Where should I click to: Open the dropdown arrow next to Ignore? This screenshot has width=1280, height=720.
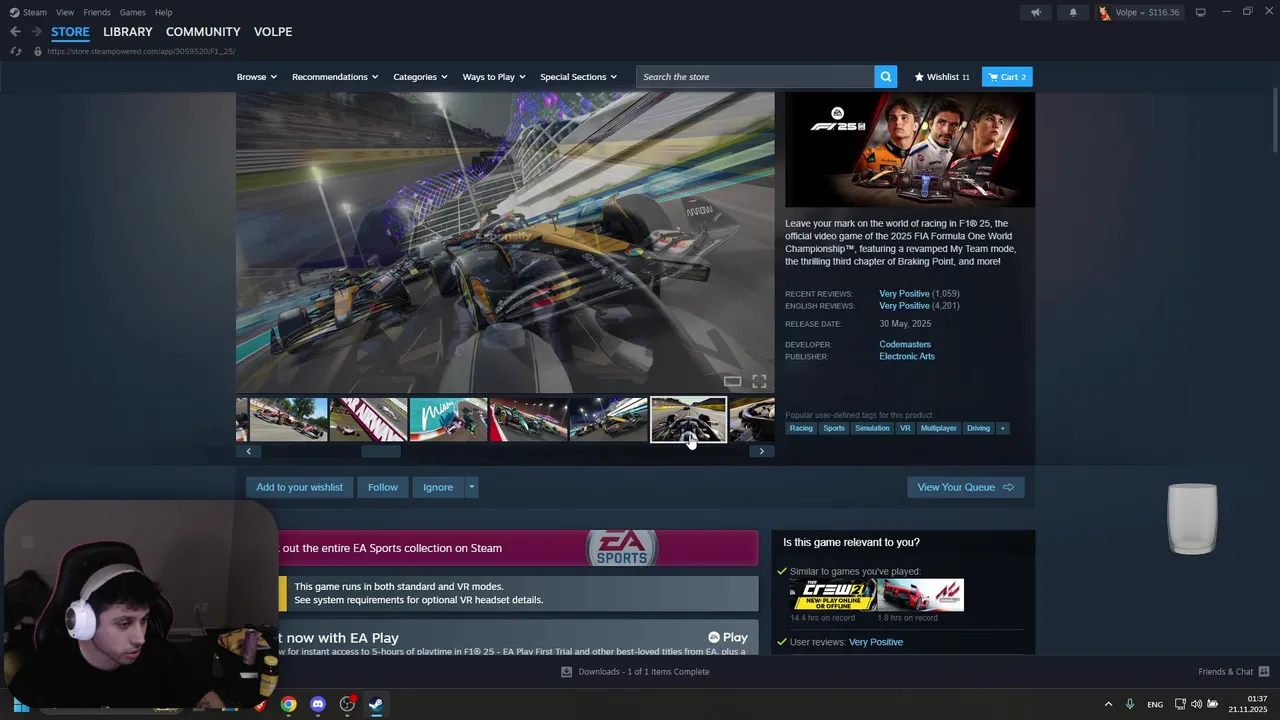pyautogui.click(x=471, y=487)
